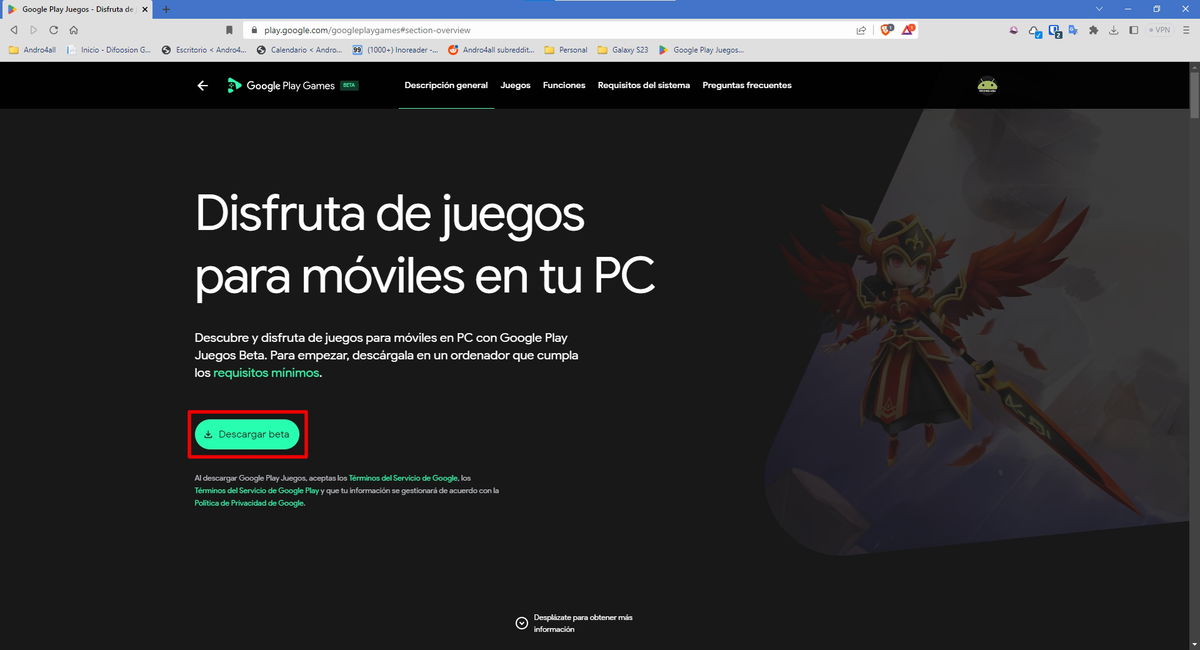Open the Google Translate extension icon
Viewport: 1200px width, 650px height.
1073,30
